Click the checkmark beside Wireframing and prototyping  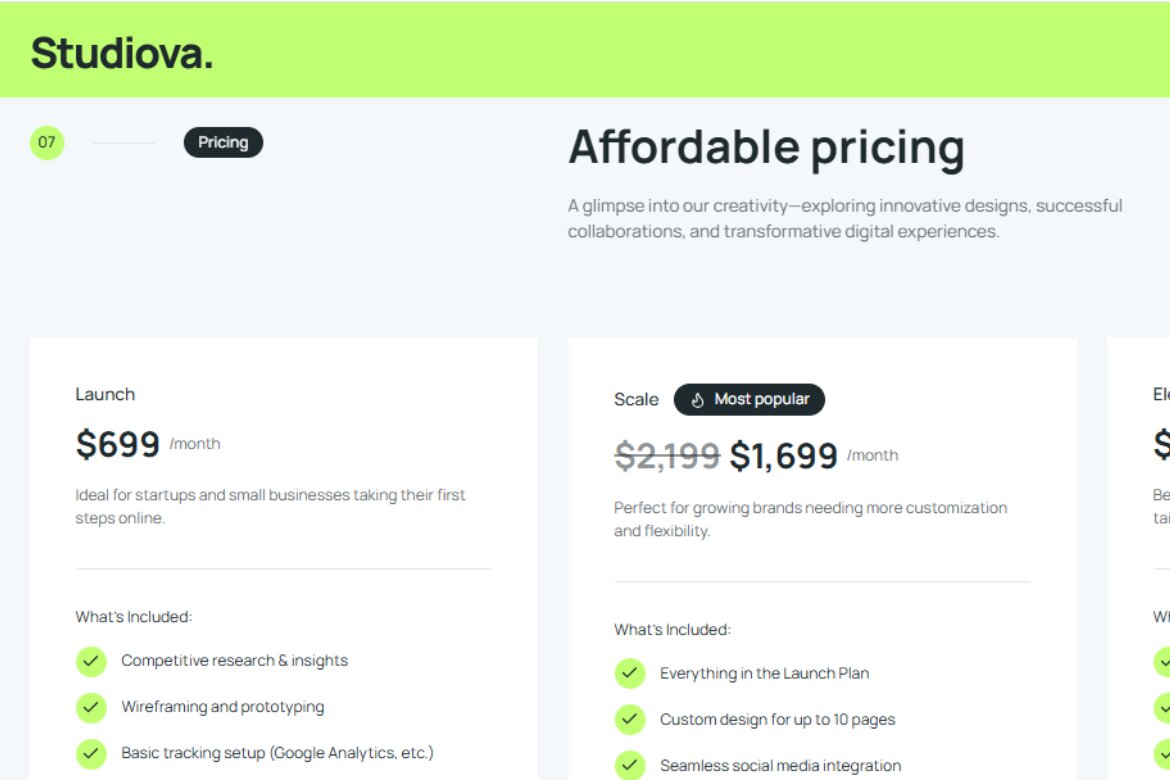click(x=91, y=707)
